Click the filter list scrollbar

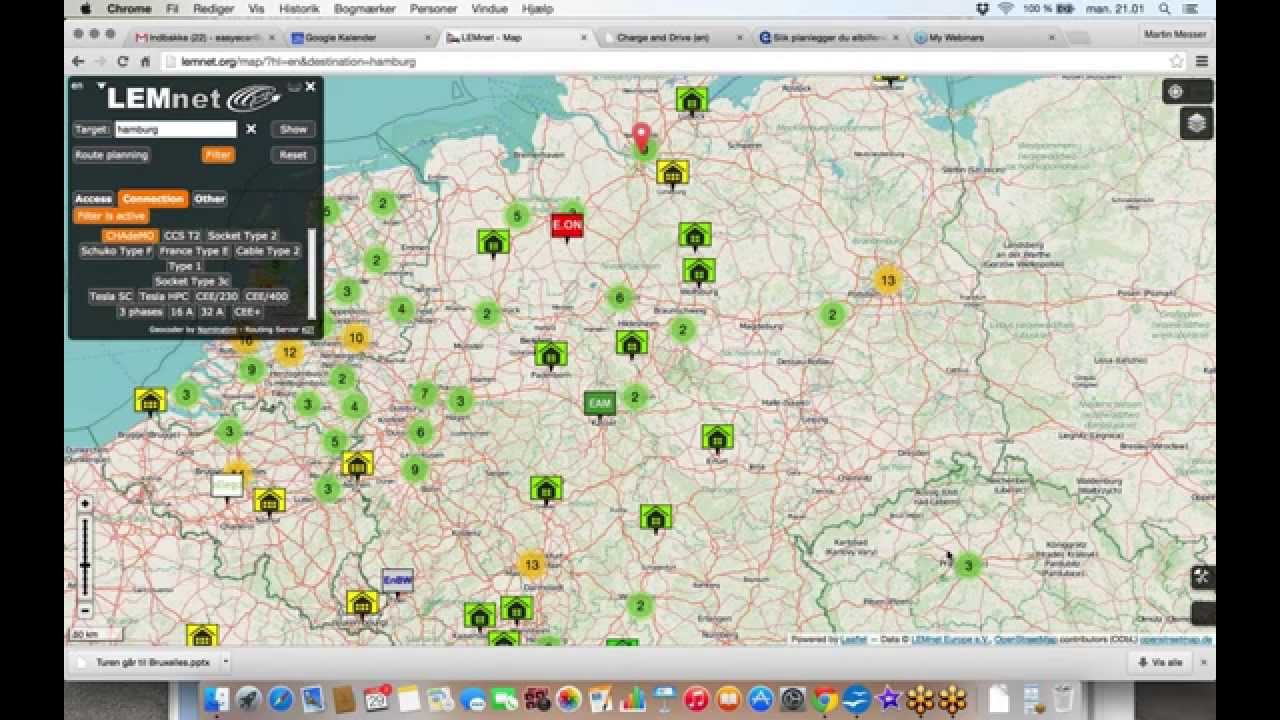[x=311, y=273]
